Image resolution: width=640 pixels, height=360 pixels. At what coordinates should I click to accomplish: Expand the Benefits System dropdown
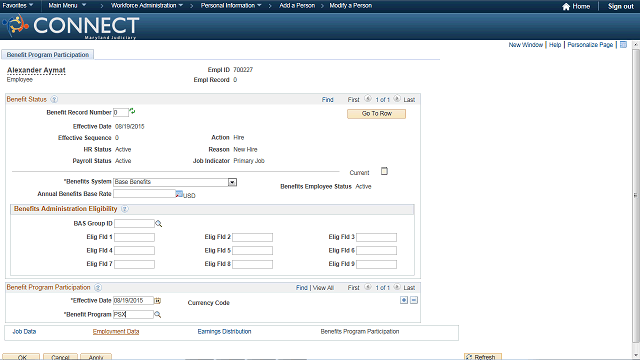(x=232, y=182)
